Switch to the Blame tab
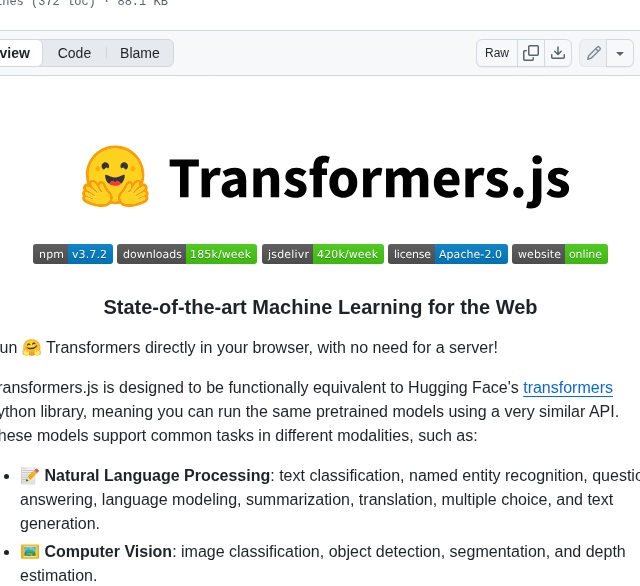The image size is (640, 586). coord(140,53)
